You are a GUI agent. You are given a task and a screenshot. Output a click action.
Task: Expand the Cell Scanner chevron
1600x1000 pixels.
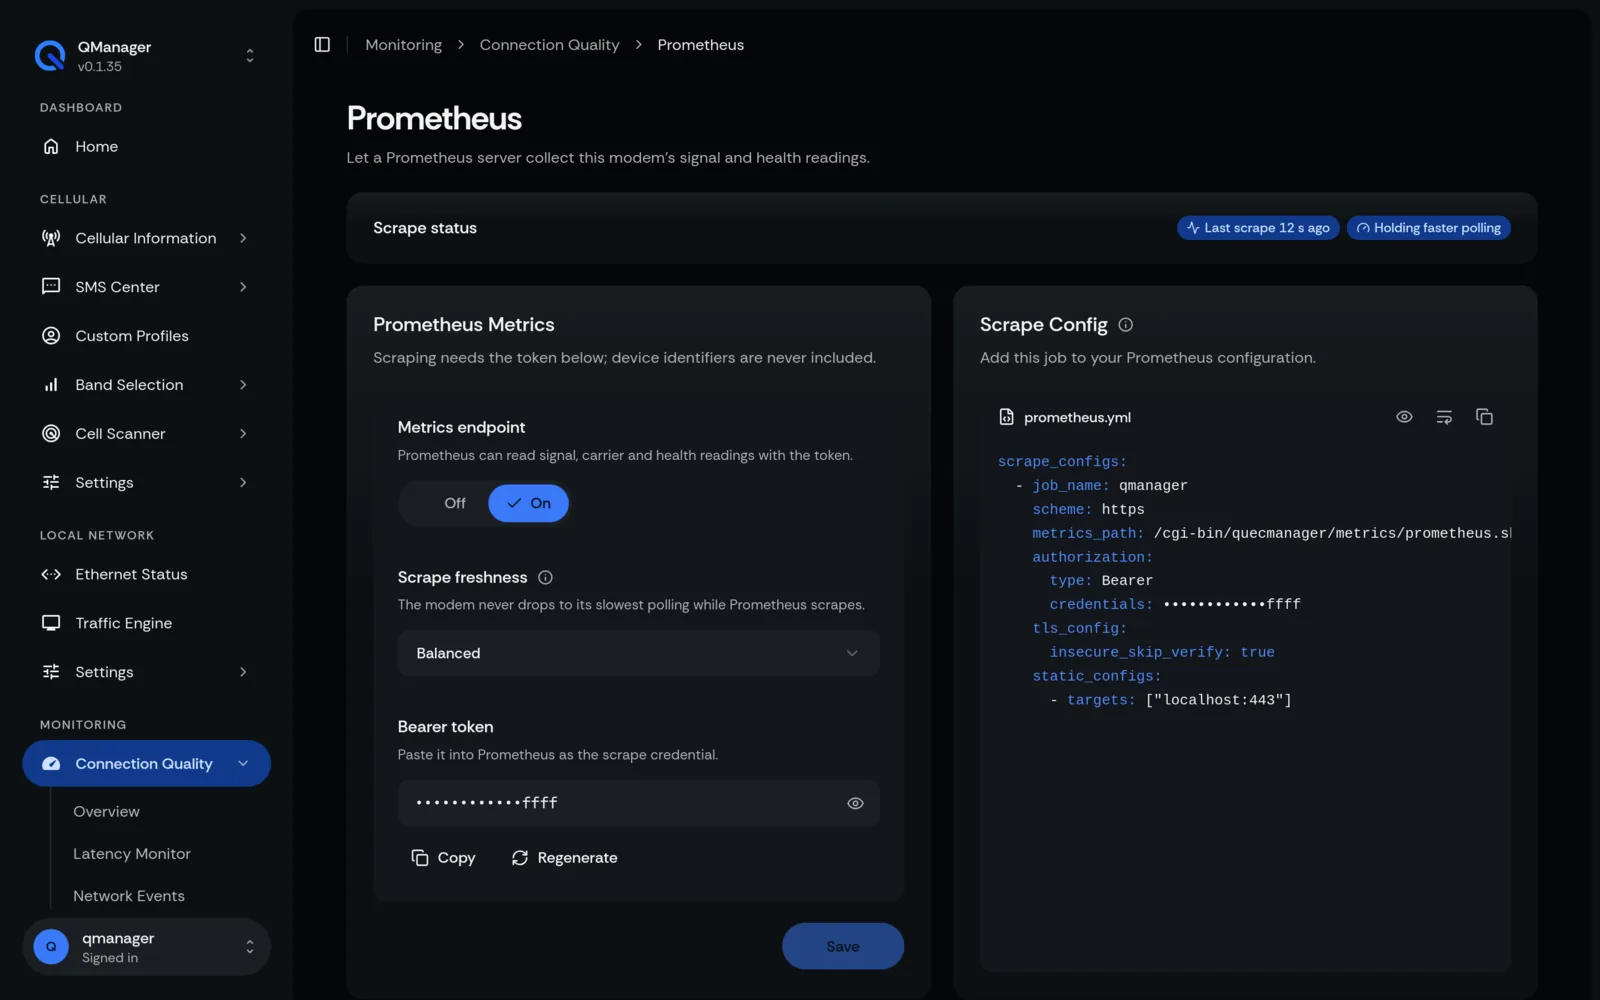coord(243,434)
